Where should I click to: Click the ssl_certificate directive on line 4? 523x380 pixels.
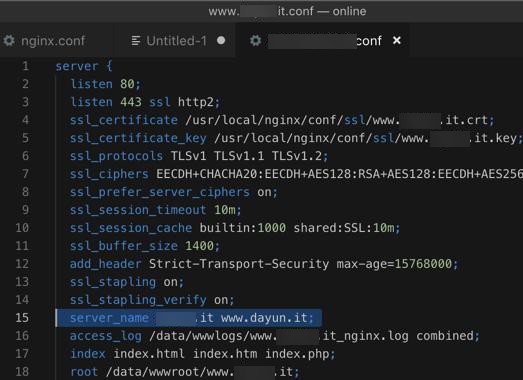124,120
